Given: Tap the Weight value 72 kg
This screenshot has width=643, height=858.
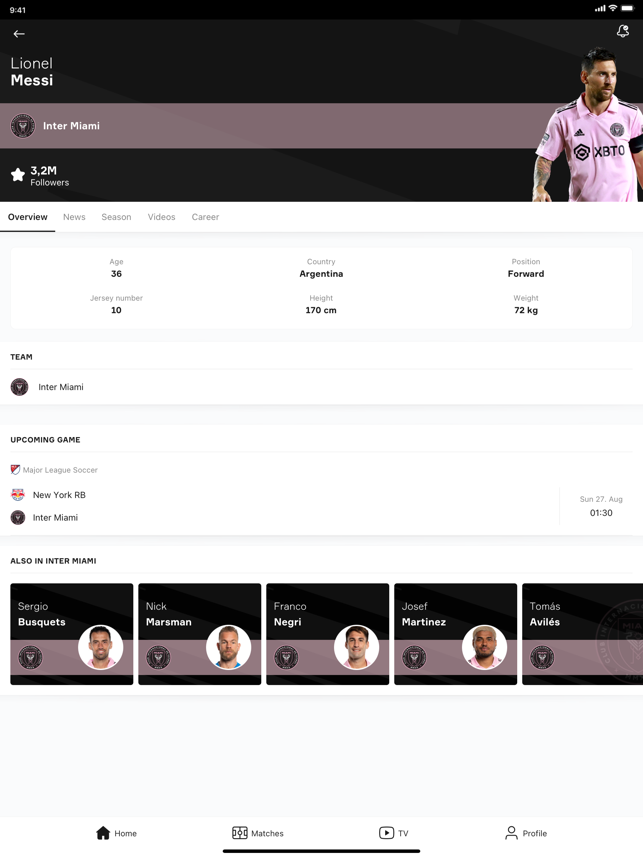Looking at the screenshot, I should [526, 310].
